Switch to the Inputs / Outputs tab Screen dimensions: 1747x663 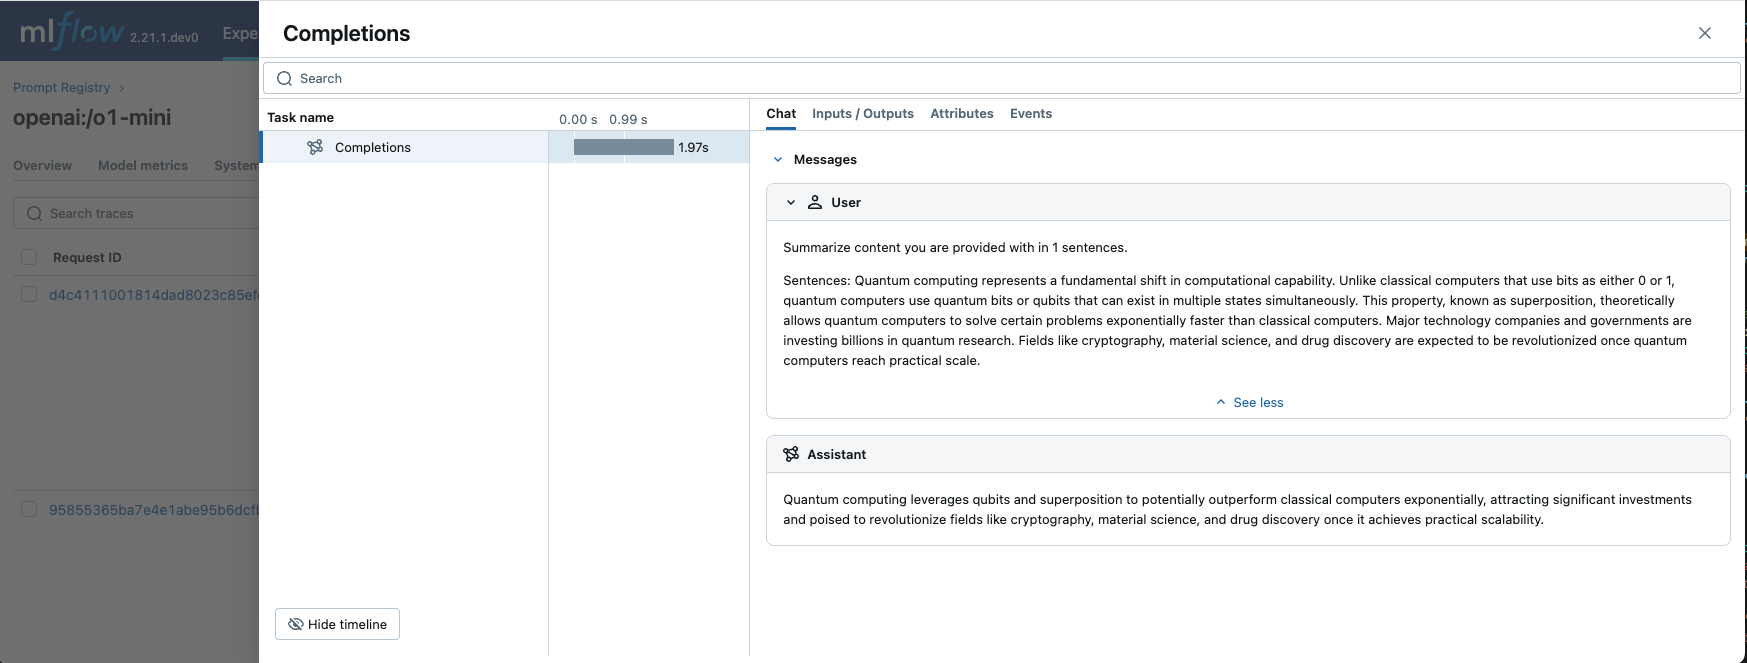pos(862,113)
